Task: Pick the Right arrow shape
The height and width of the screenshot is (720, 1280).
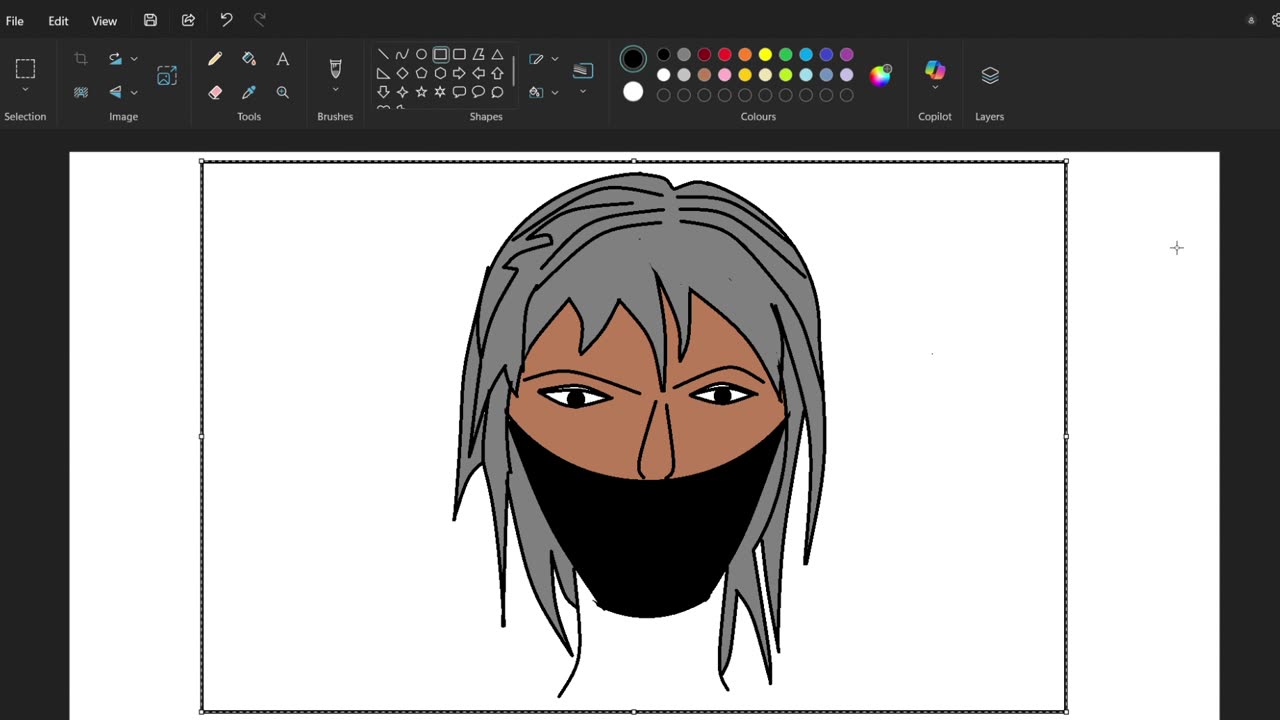Action: [x=459, y=73]
